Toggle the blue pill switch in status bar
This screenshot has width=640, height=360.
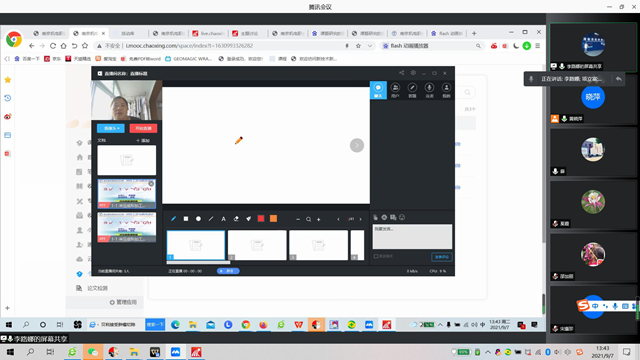(228, 271)
